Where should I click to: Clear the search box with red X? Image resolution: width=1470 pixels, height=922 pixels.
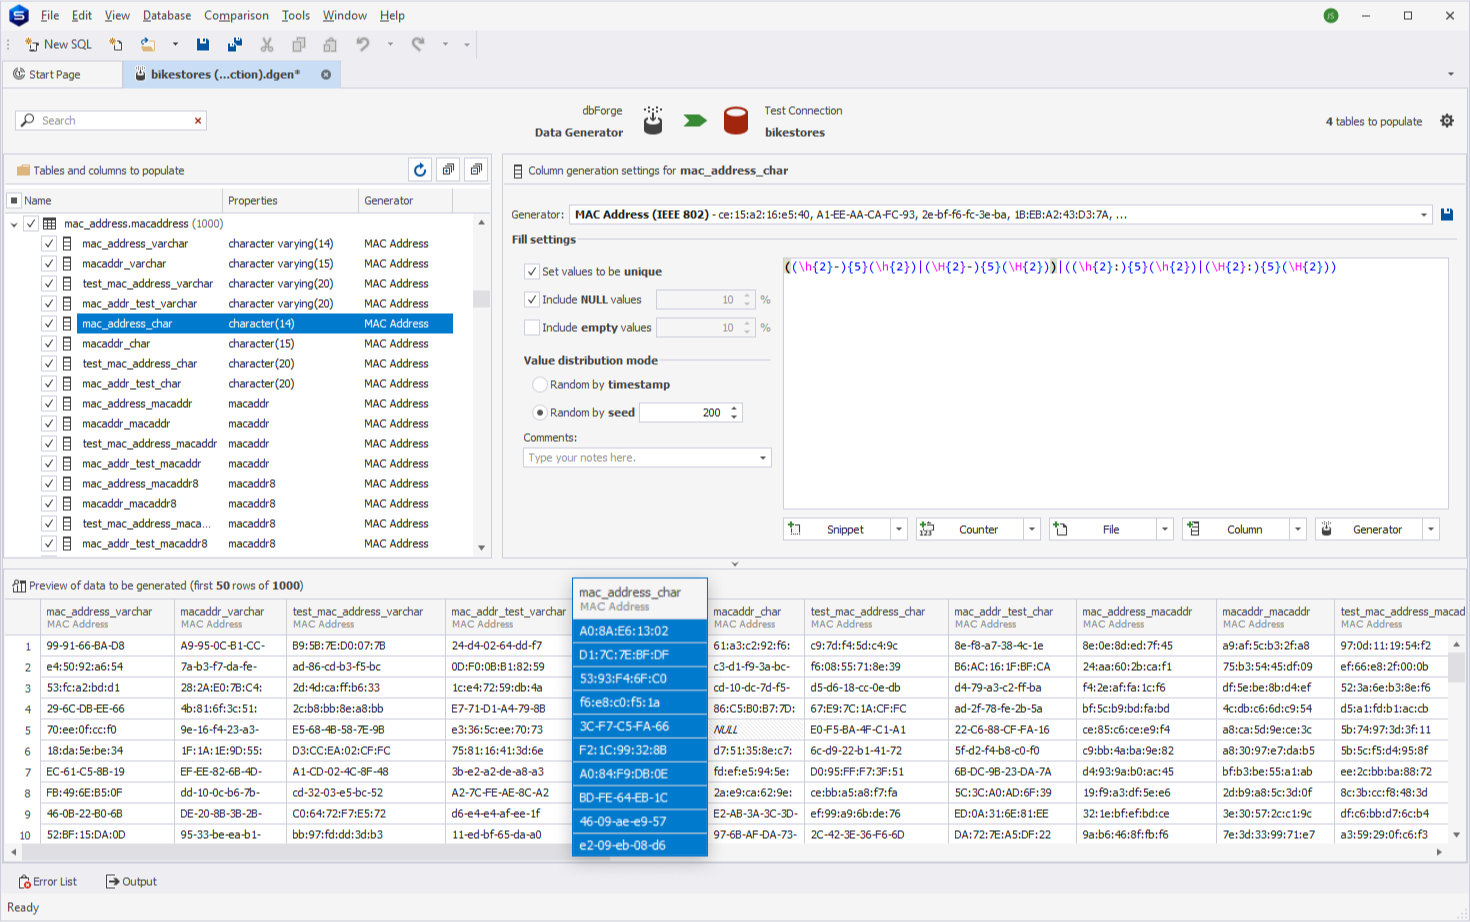point(198,120)
